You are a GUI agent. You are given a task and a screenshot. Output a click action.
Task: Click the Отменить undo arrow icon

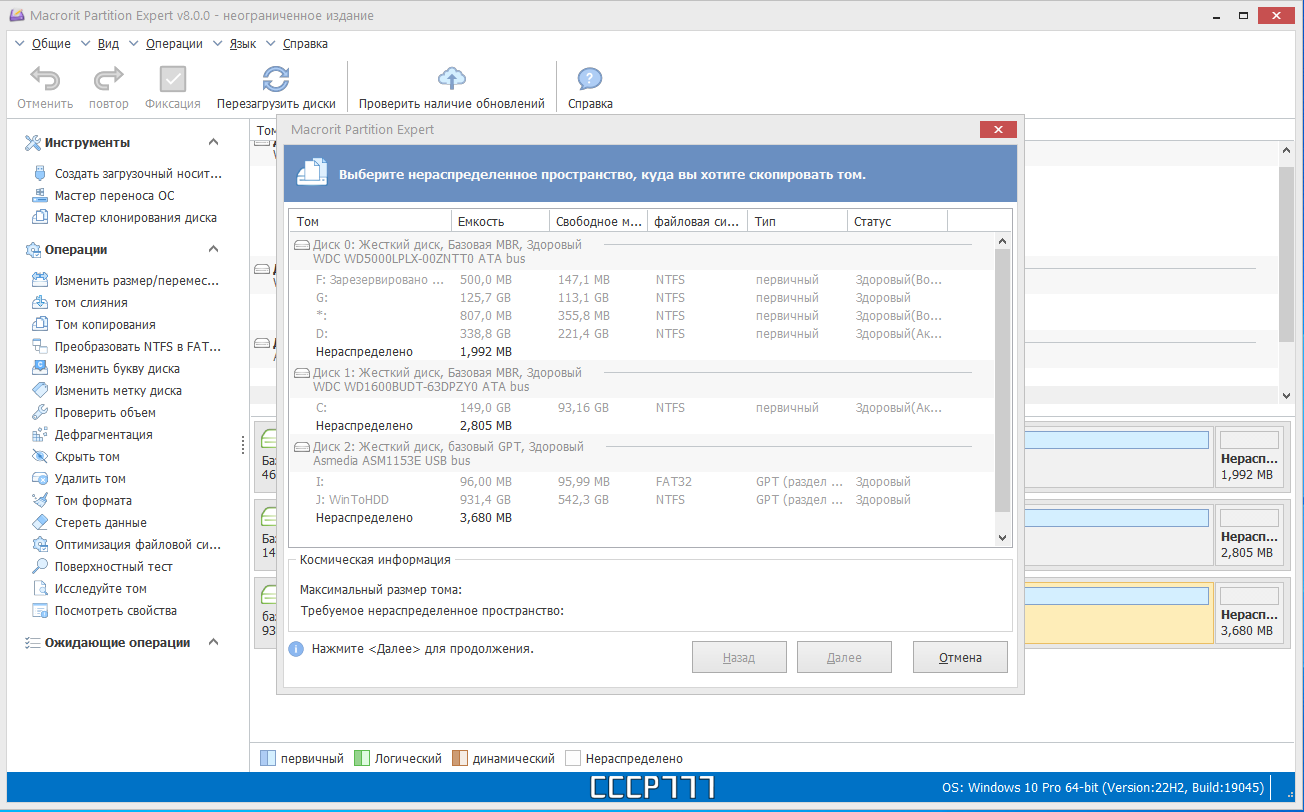pyautogui.click(x=45, y=79)
